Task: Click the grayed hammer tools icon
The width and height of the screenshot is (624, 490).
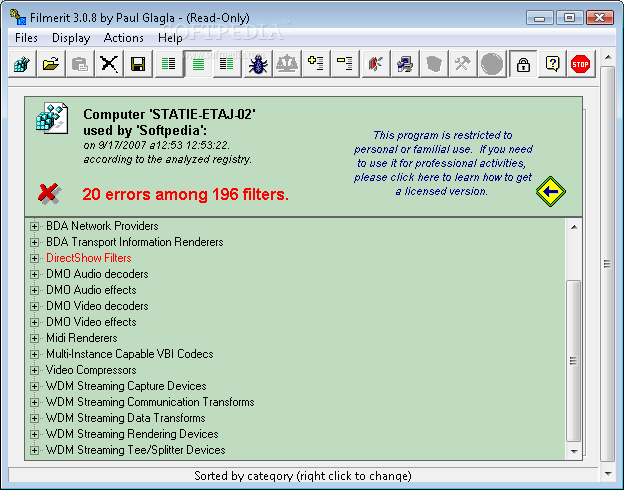Action: pyautogui.click(x=463, y=64)
